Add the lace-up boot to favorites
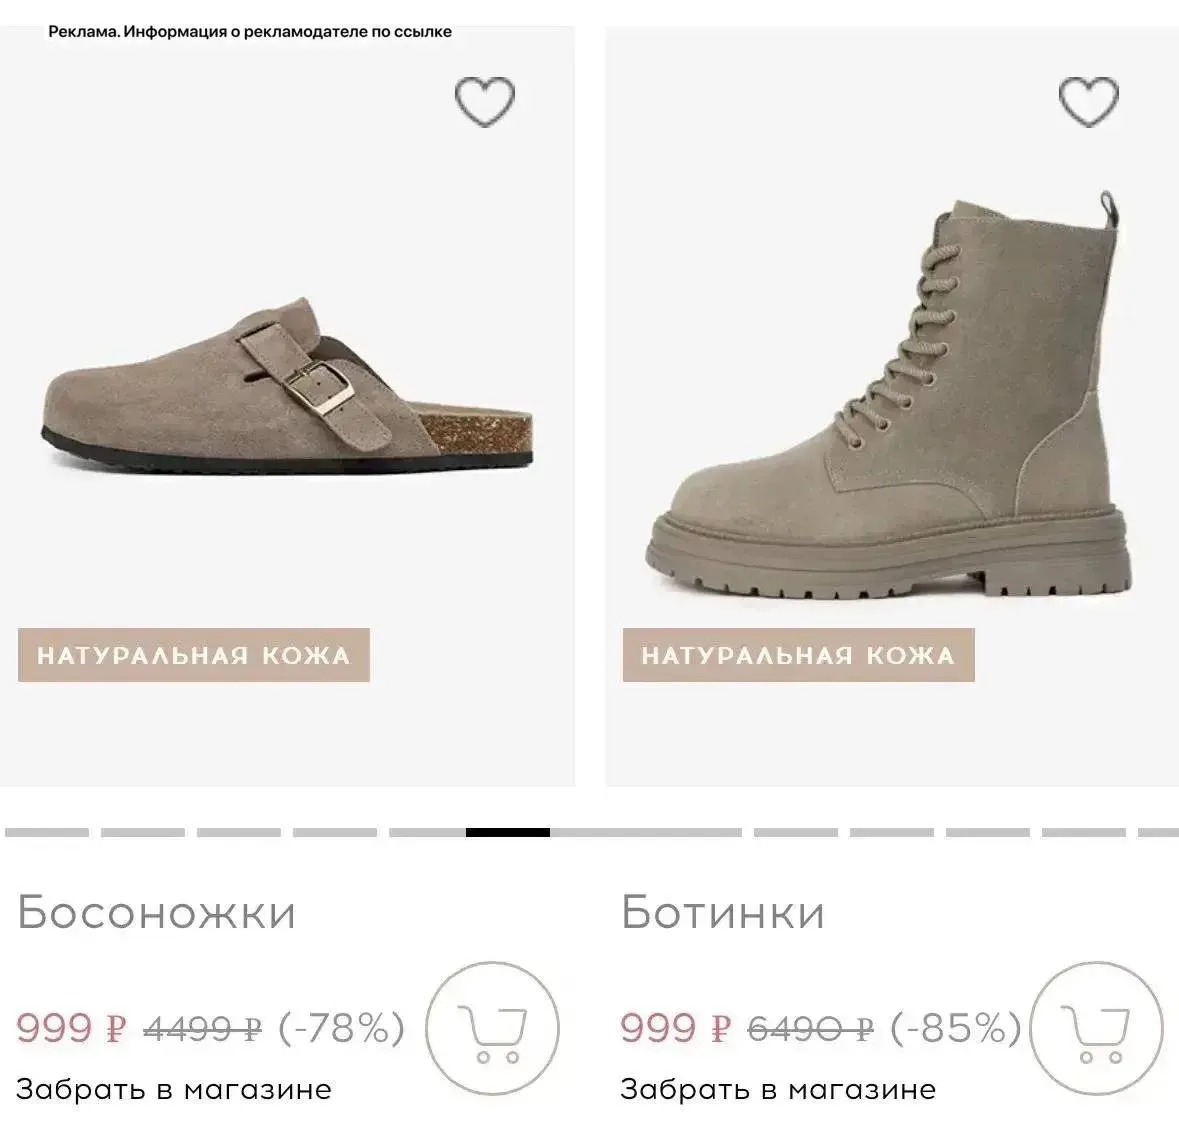 1089,101
